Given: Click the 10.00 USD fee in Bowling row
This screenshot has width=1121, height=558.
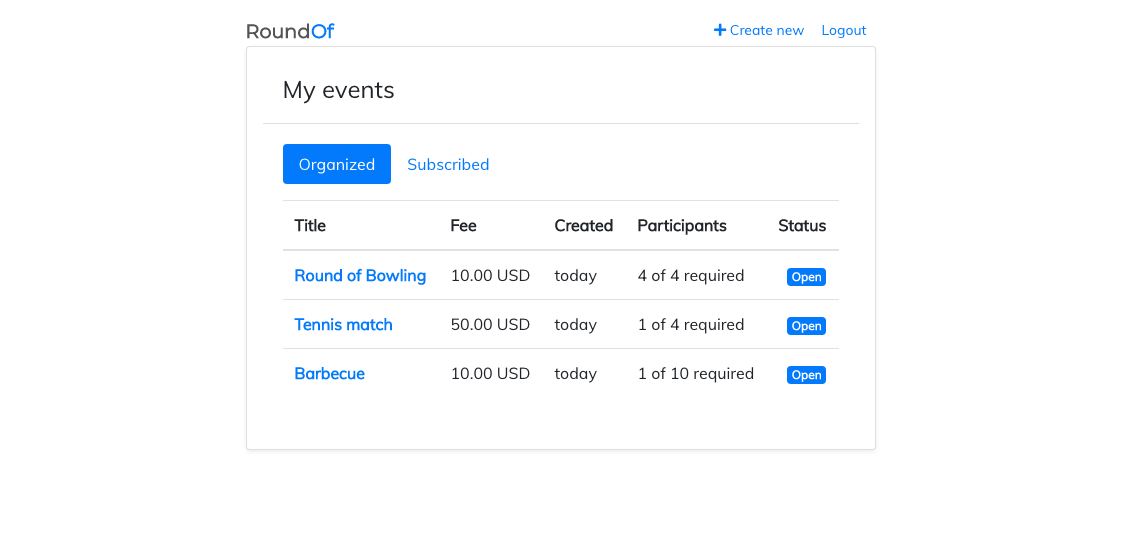Looking at the screenshot, I should click(x=490, y=276).
